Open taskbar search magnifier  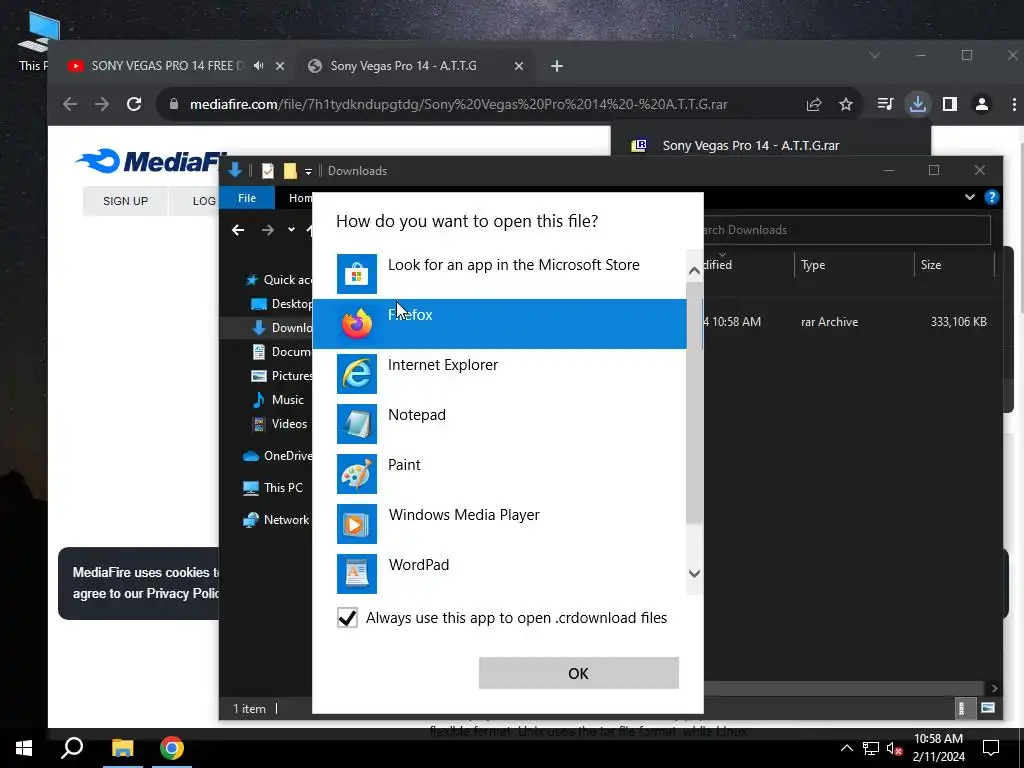pyautogui.click(x=72, y=748)
